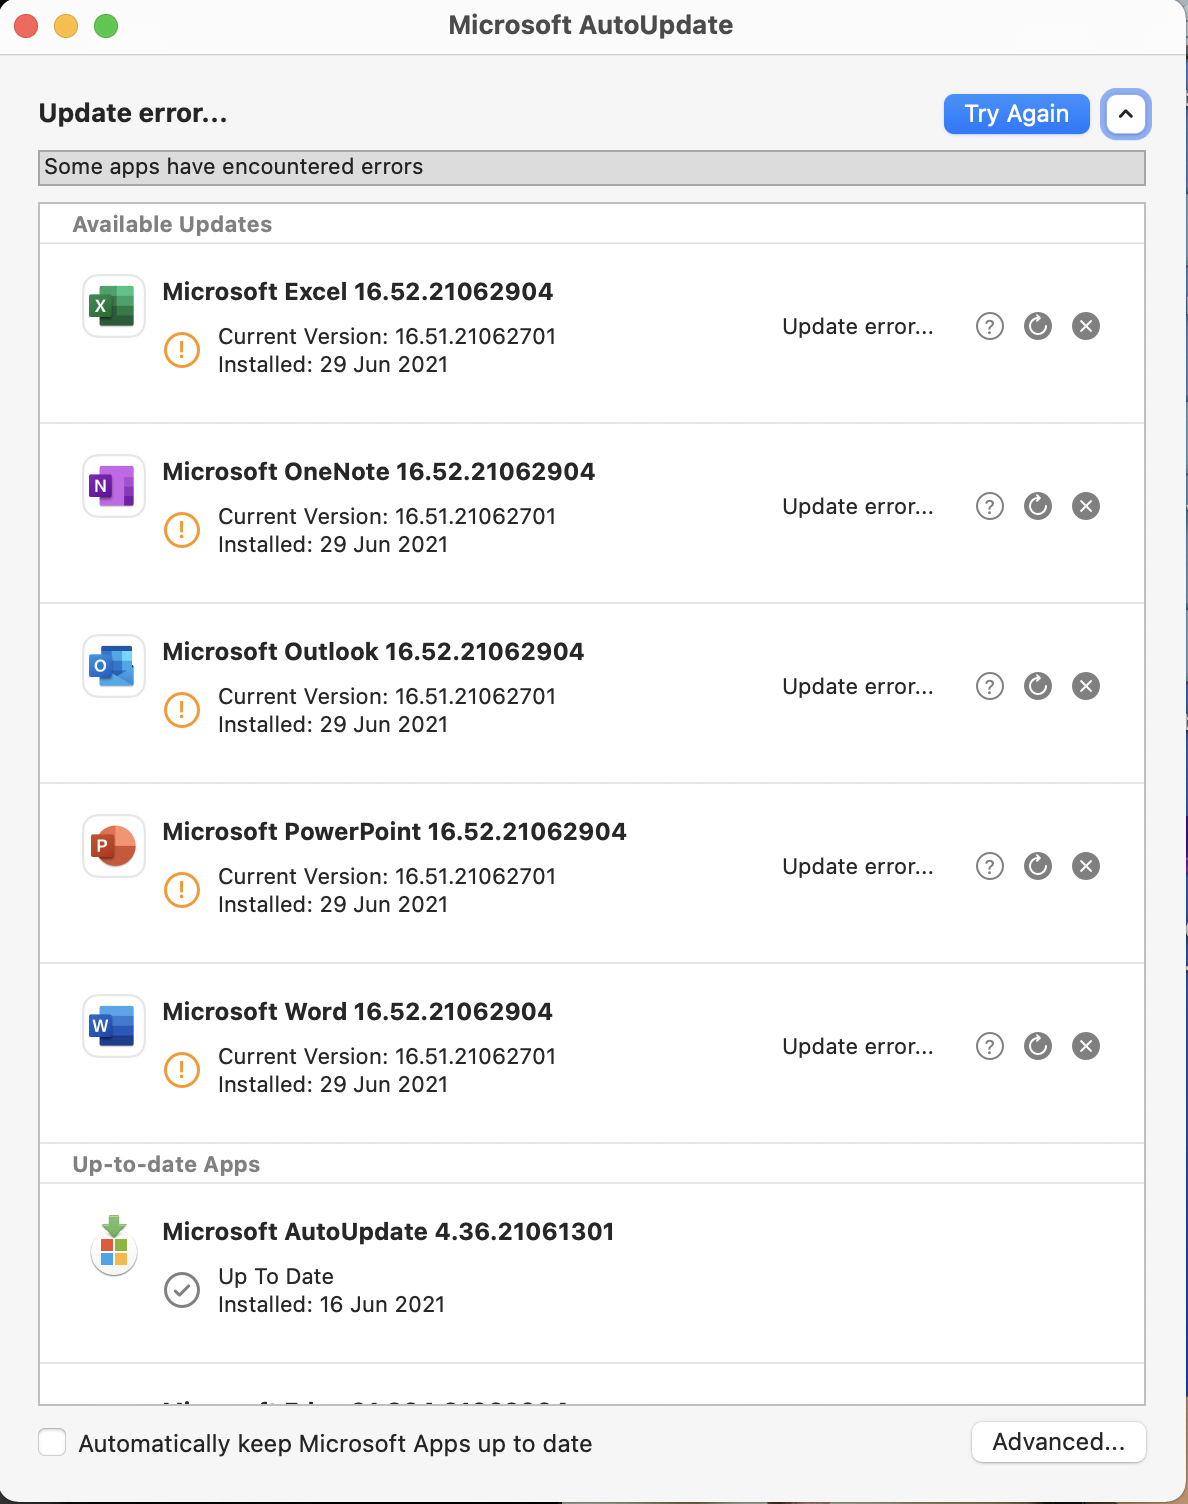
Task: Click the Outlook orange warning icon
Action: tap(182, 710)
